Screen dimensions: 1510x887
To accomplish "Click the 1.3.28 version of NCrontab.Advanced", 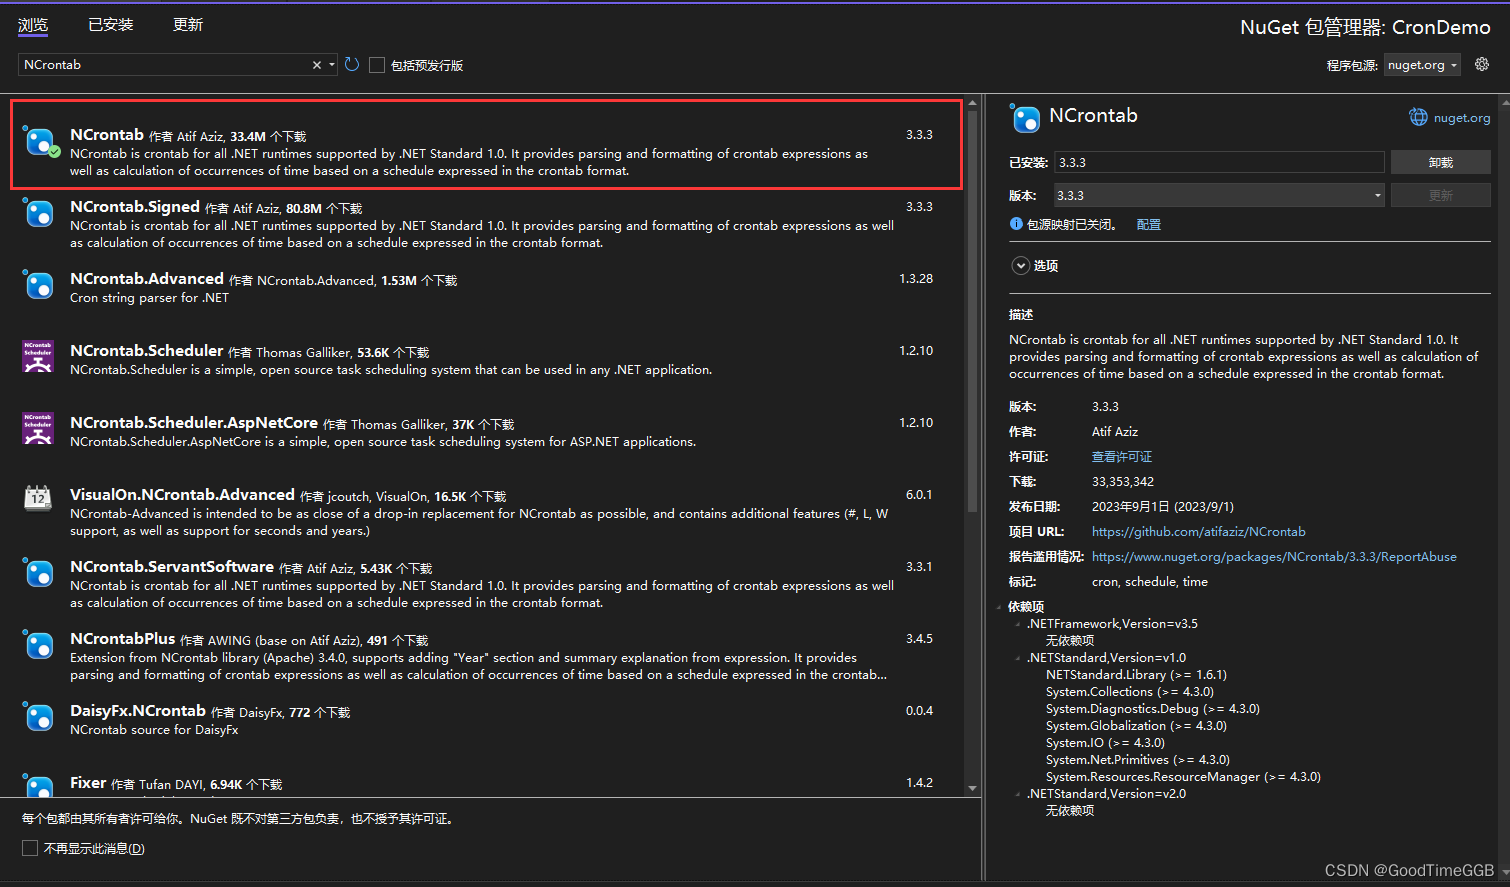I will point(916,279).
